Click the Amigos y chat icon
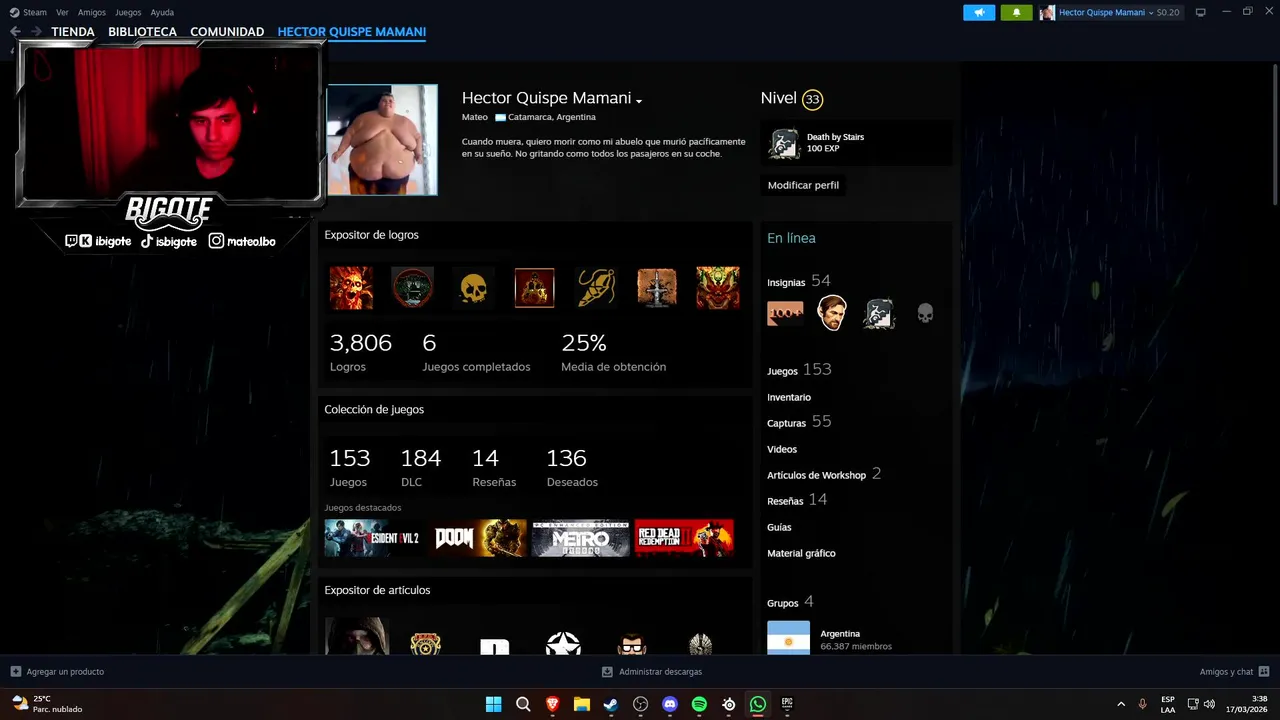 point(1264,672)
